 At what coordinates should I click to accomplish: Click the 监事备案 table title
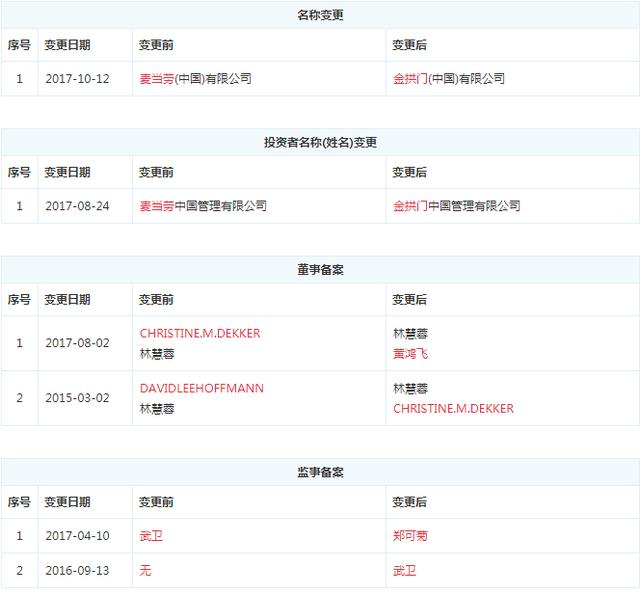click(320, 472)
